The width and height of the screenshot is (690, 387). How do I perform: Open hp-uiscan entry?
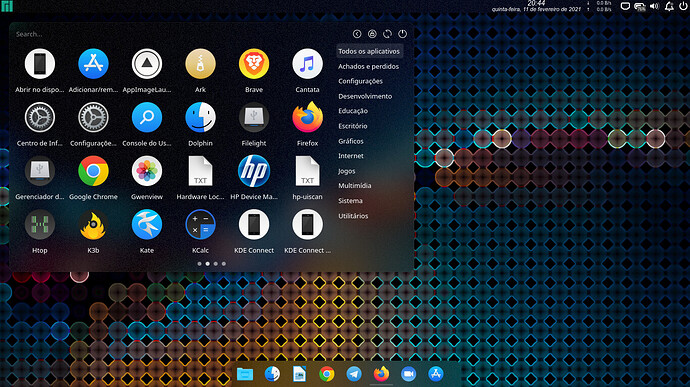[x=307, y=171]
